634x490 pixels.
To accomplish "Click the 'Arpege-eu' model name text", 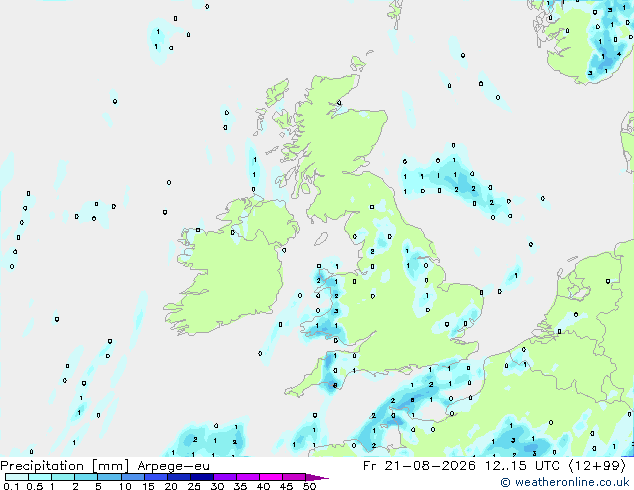I will [173, 466].
